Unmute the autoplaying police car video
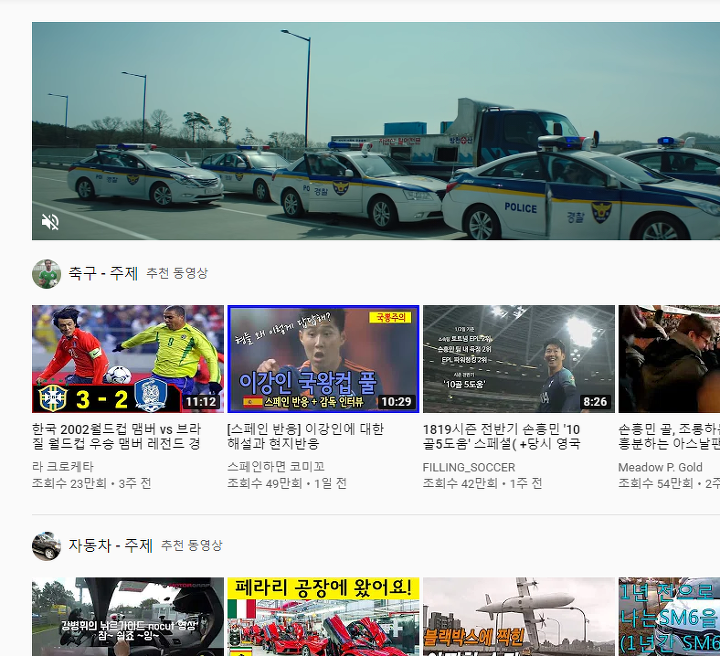Viewport: 720px width, 656px height. pyautogui.click(x=50, y=222)
